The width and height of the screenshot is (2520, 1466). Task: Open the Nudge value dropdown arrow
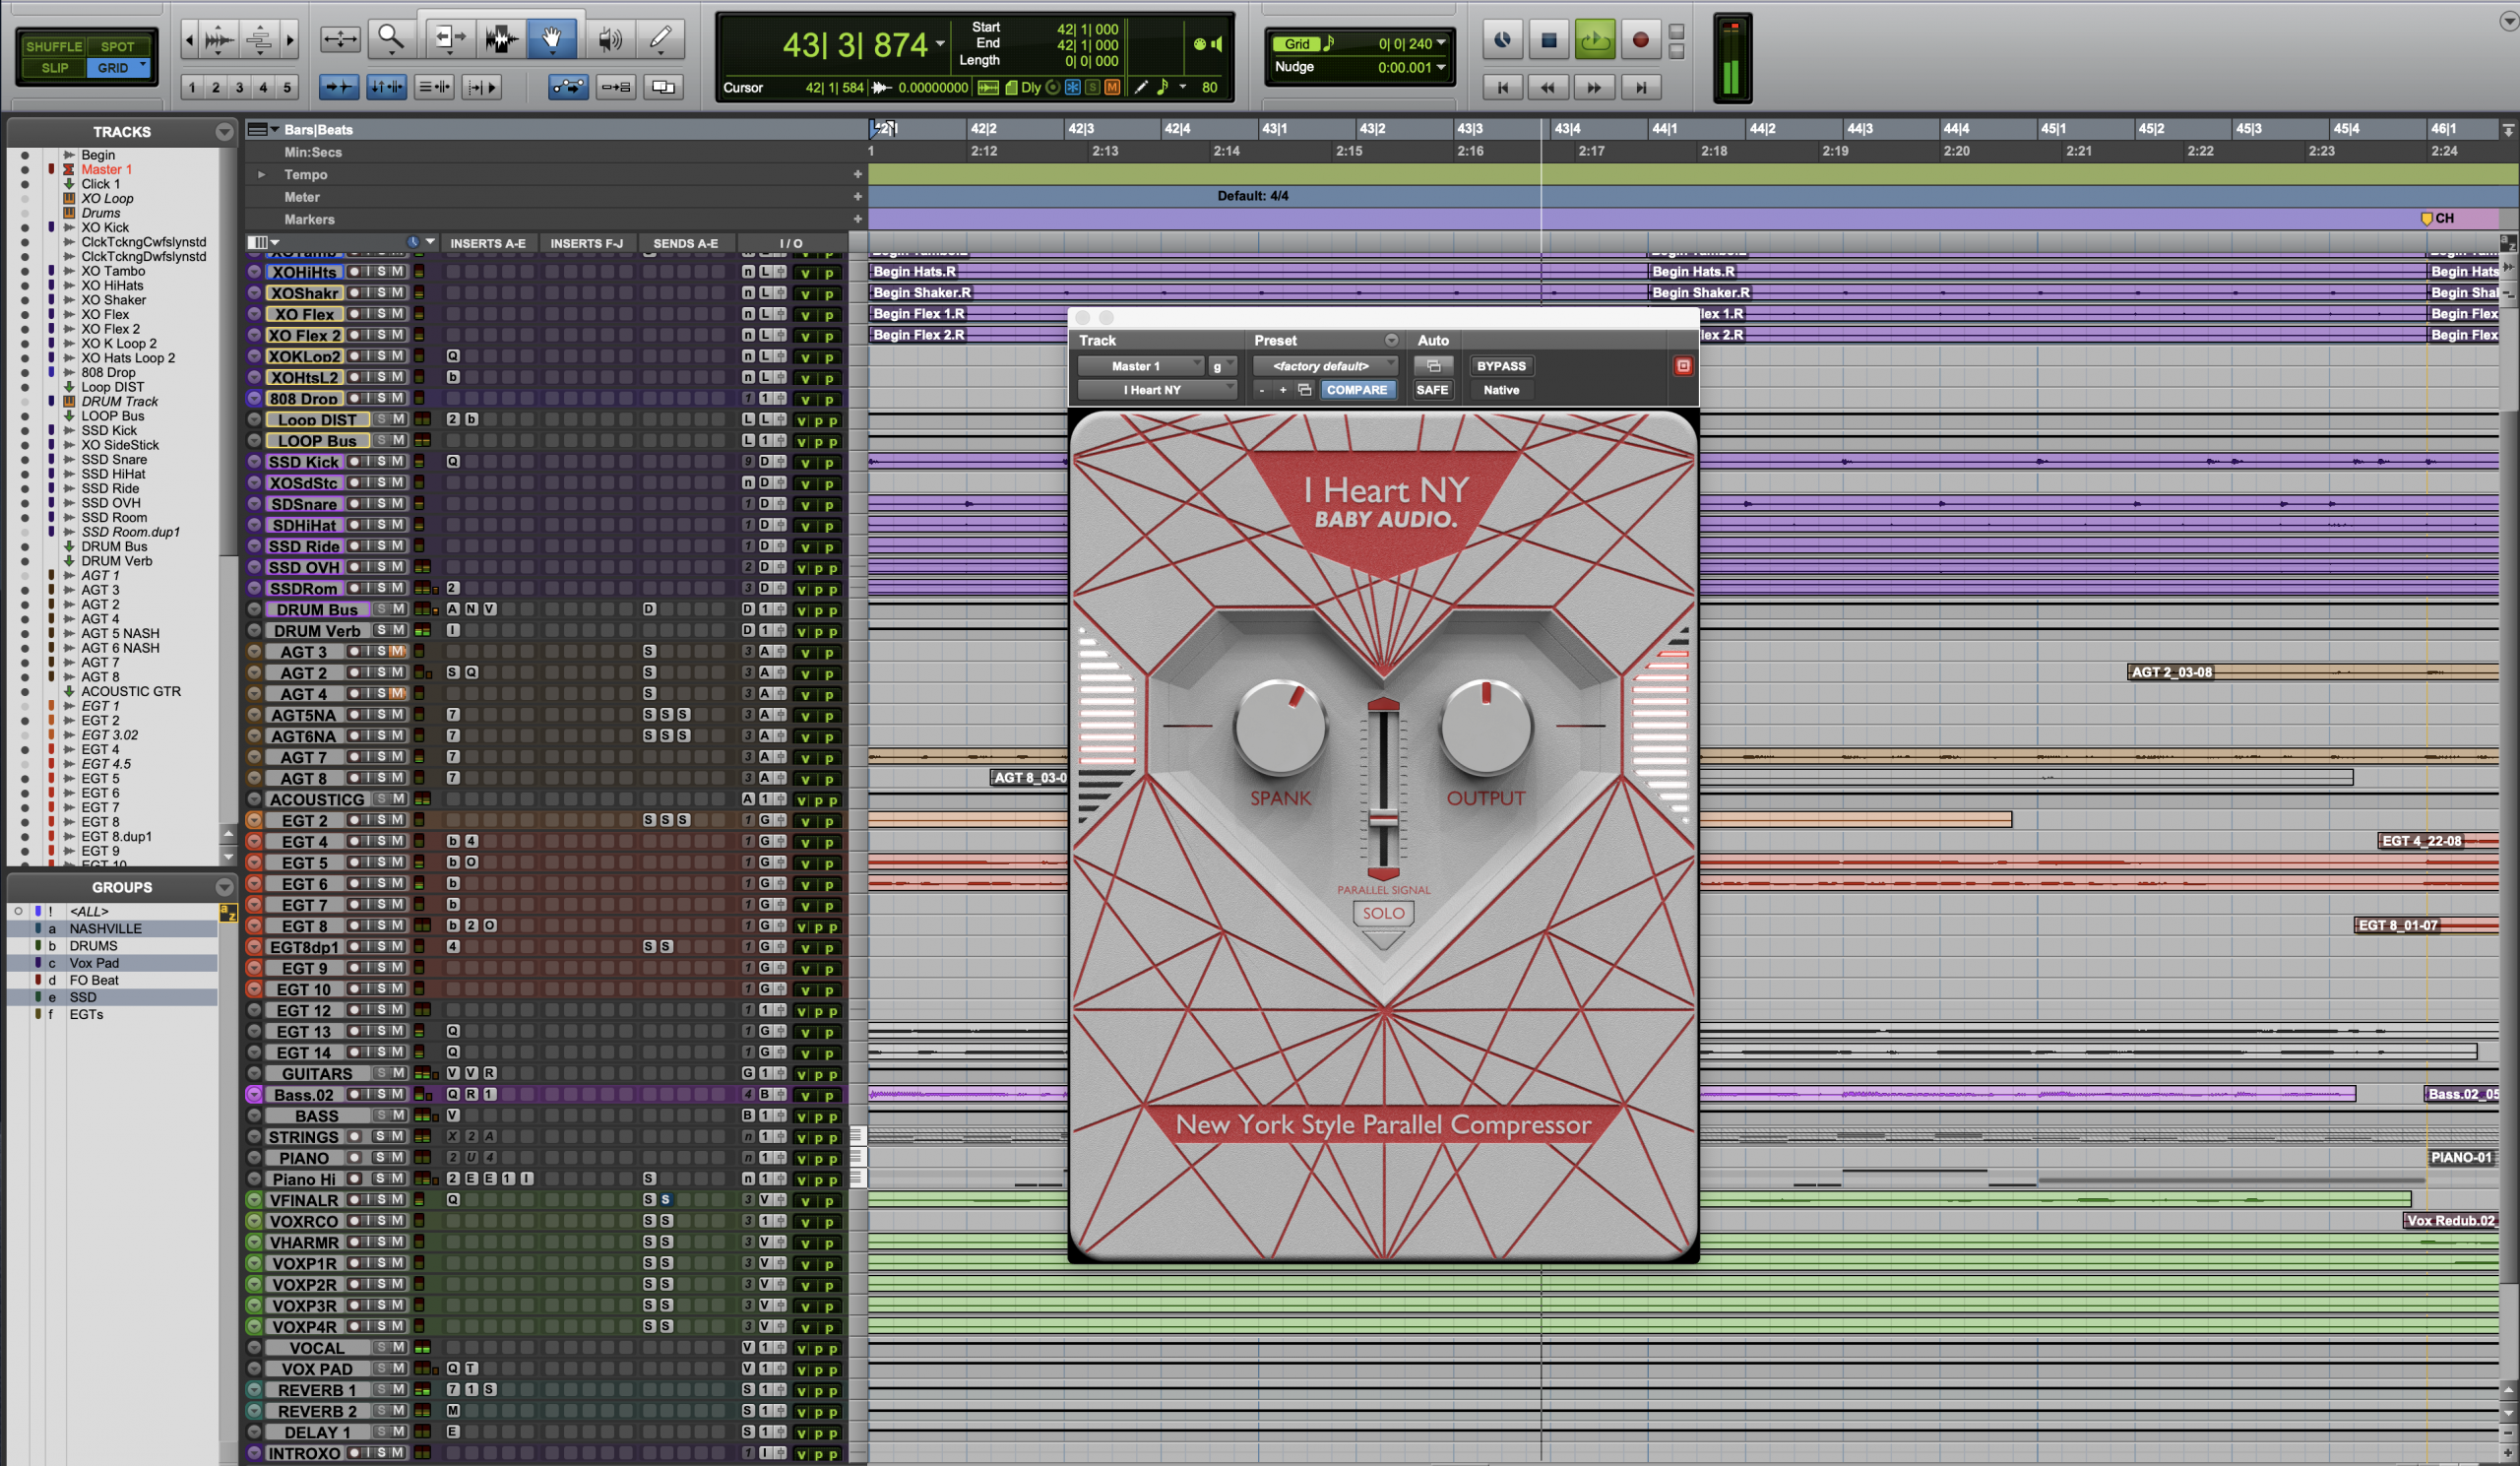click(1441, 68)
